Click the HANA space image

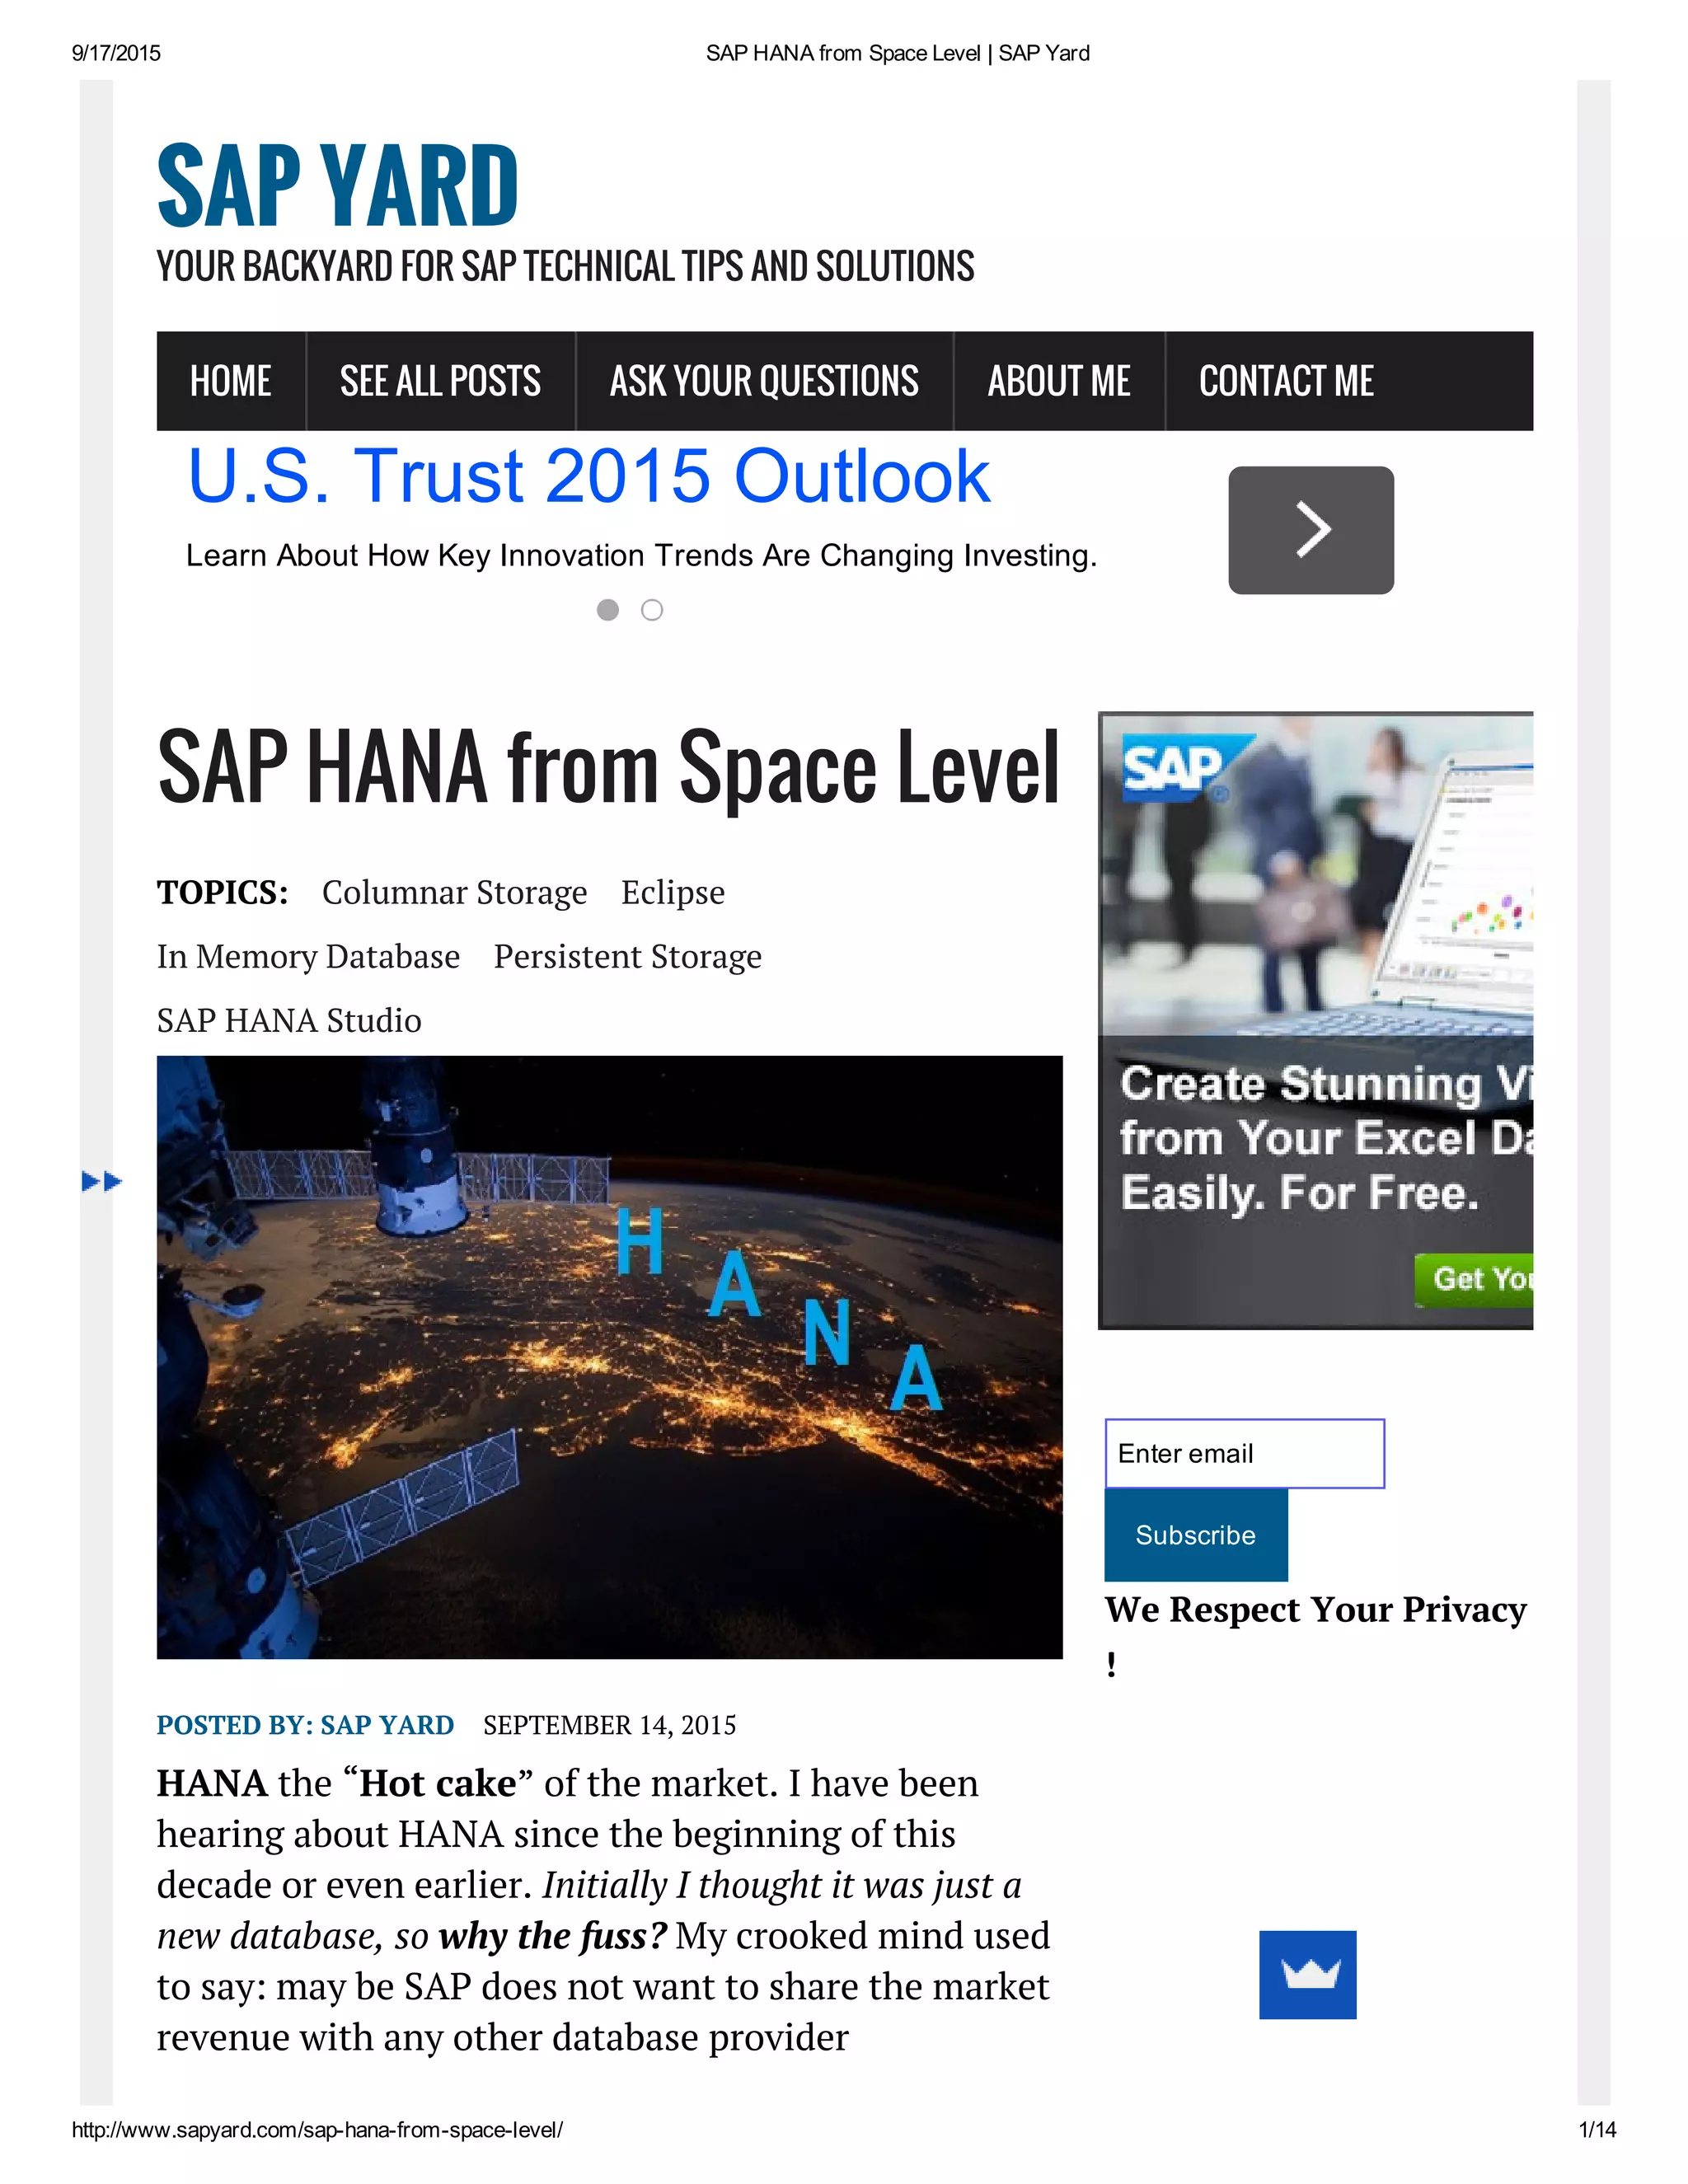(609, 1357)
